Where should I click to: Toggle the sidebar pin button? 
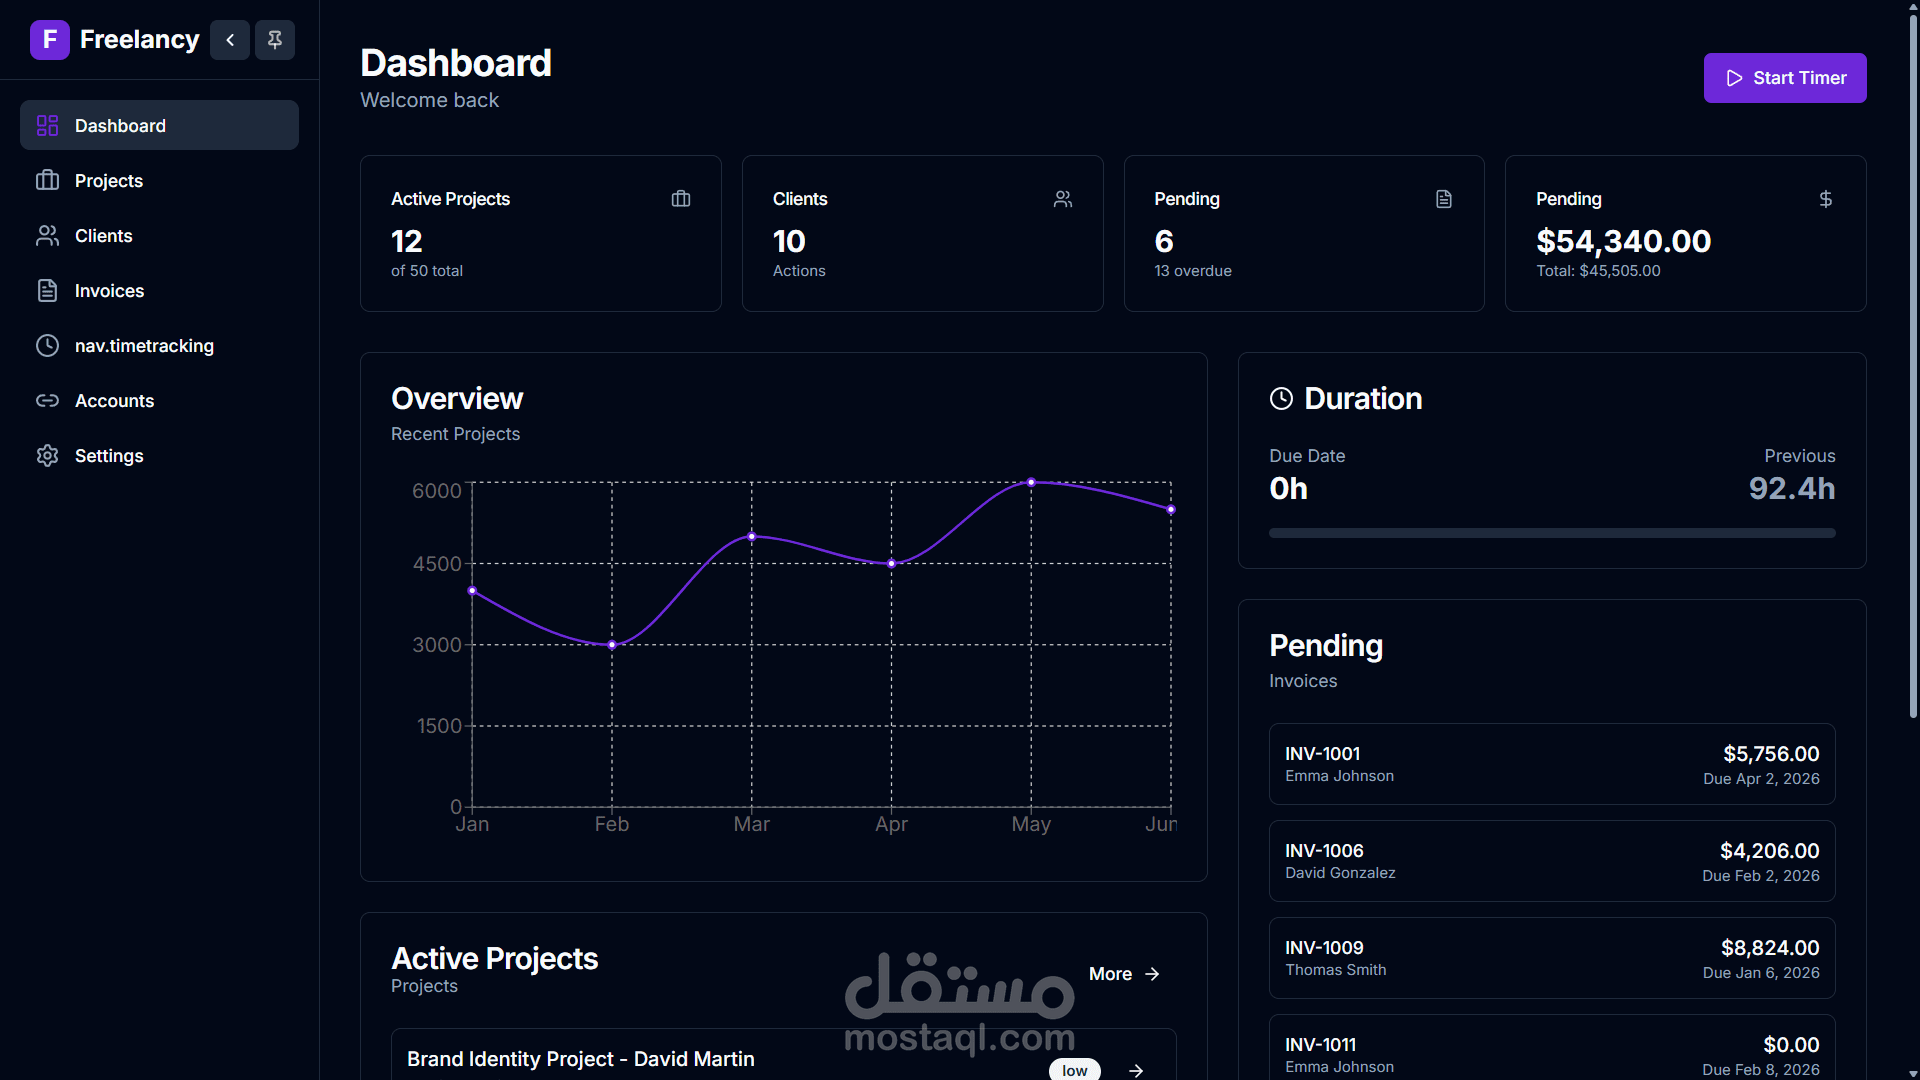[275, 40]
